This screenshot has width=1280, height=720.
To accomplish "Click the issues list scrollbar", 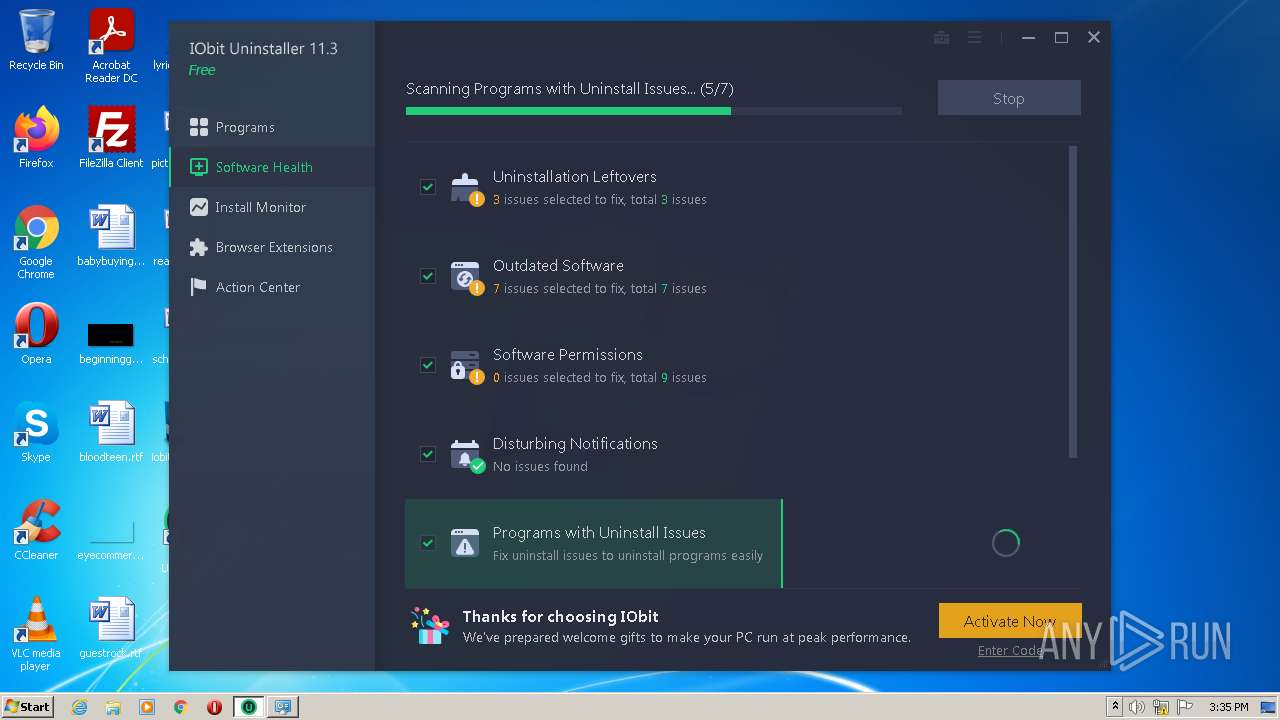I will coord(1073,302).
